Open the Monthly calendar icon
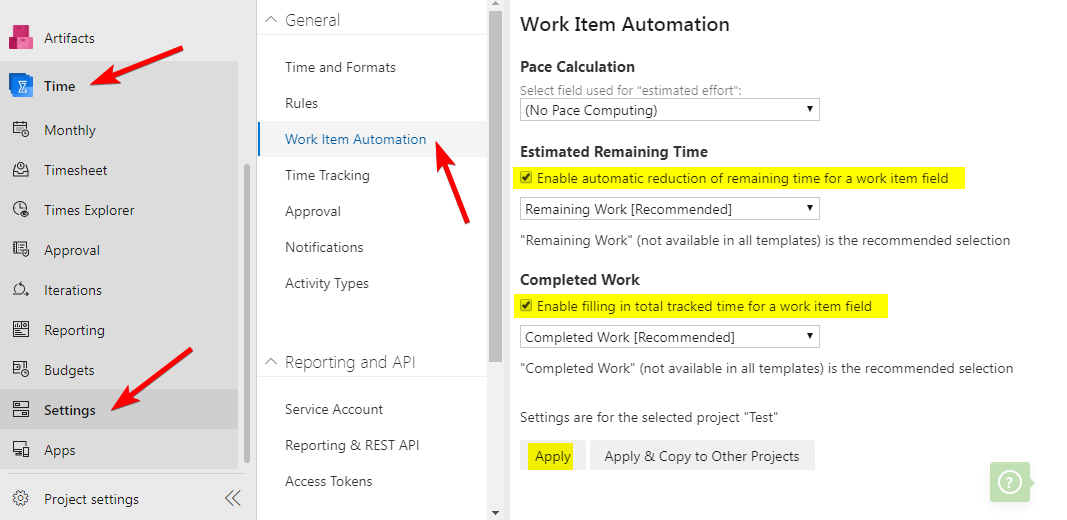Image resolution: width=1067 pixels, height=520 pixels. 21,130
